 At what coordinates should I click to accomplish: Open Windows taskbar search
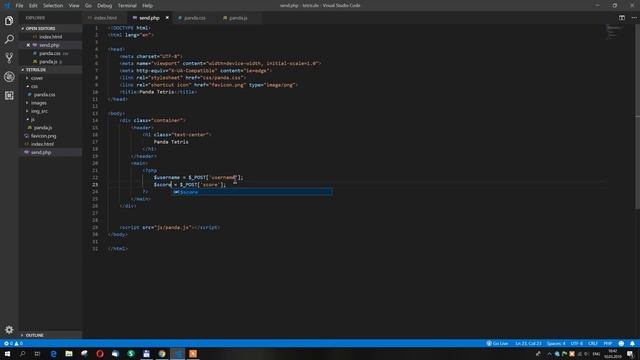(x=22, y=353)
